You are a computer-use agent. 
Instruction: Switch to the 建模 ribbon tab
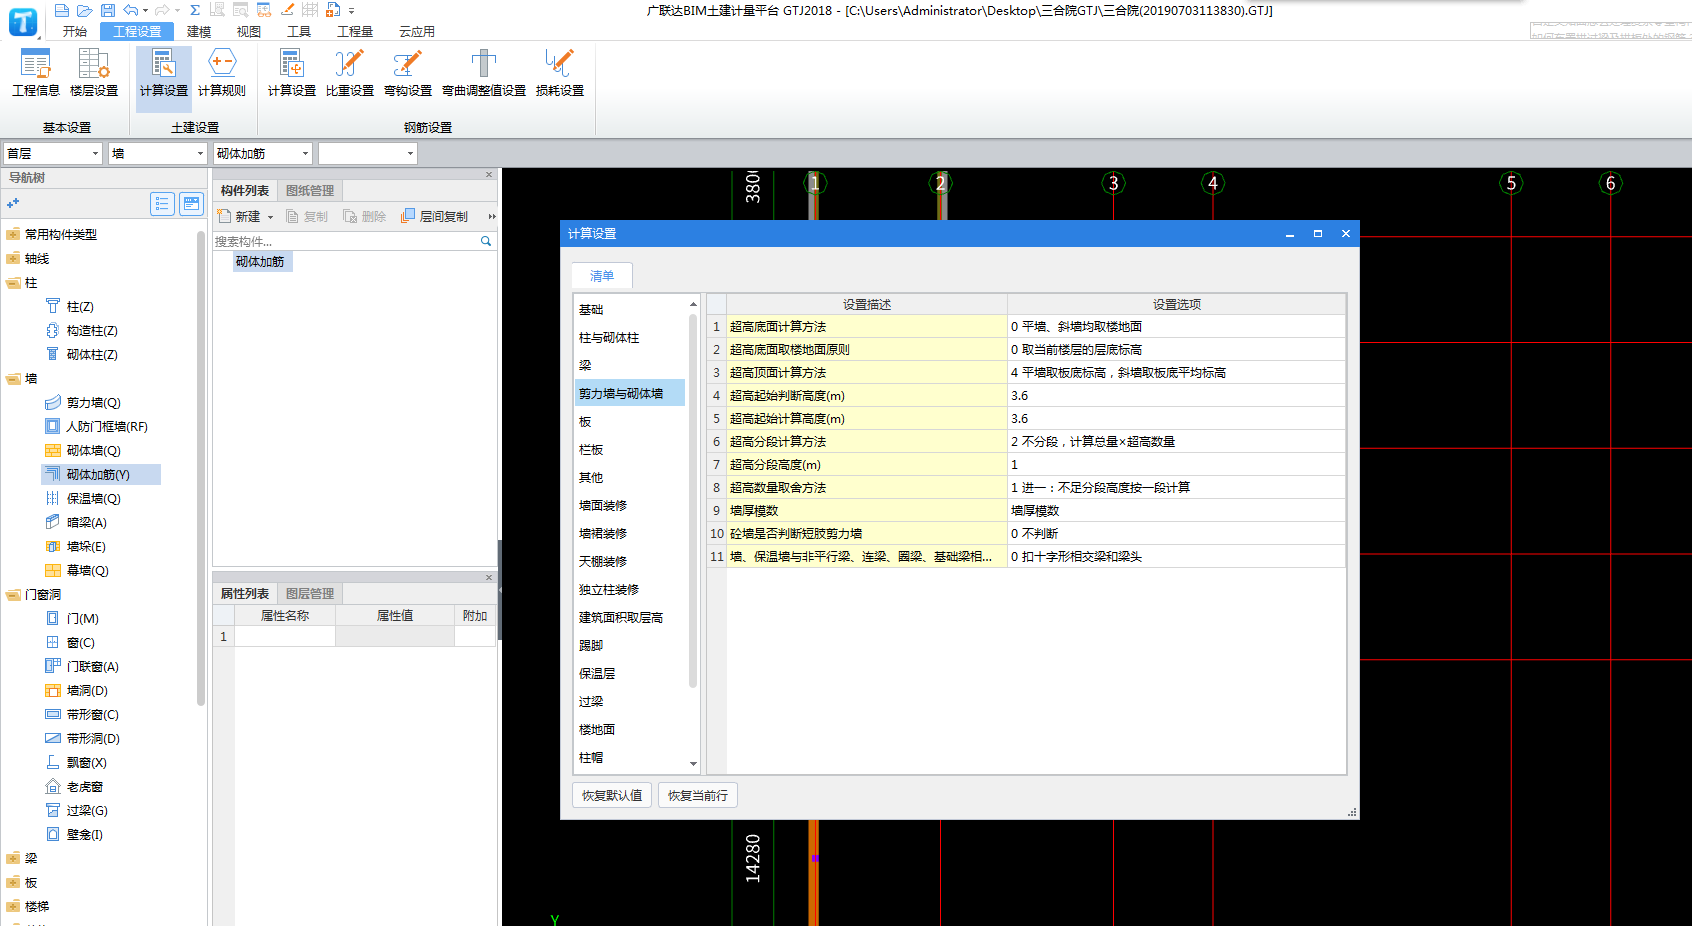(199, 32)
